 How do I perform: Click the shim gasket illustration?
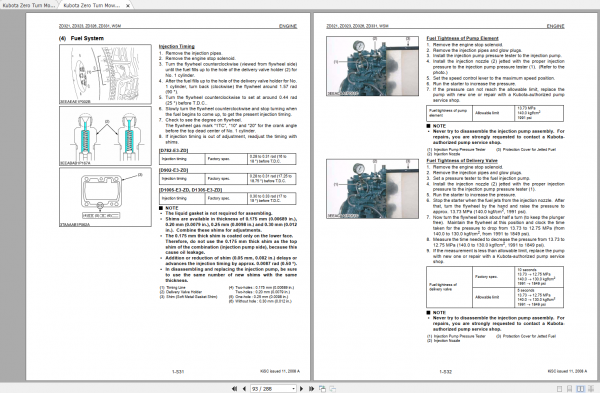[x=105, y=197]
